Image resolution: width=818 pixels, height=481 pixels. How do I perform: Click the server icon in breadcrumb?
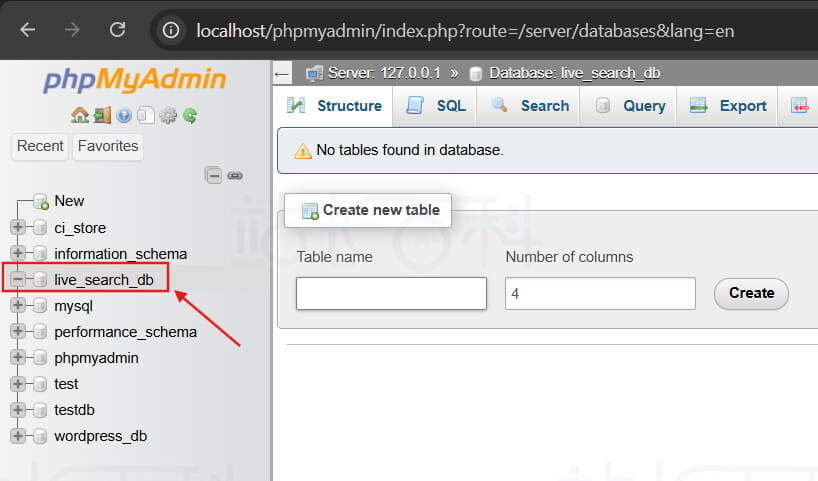tap(315, 74)
